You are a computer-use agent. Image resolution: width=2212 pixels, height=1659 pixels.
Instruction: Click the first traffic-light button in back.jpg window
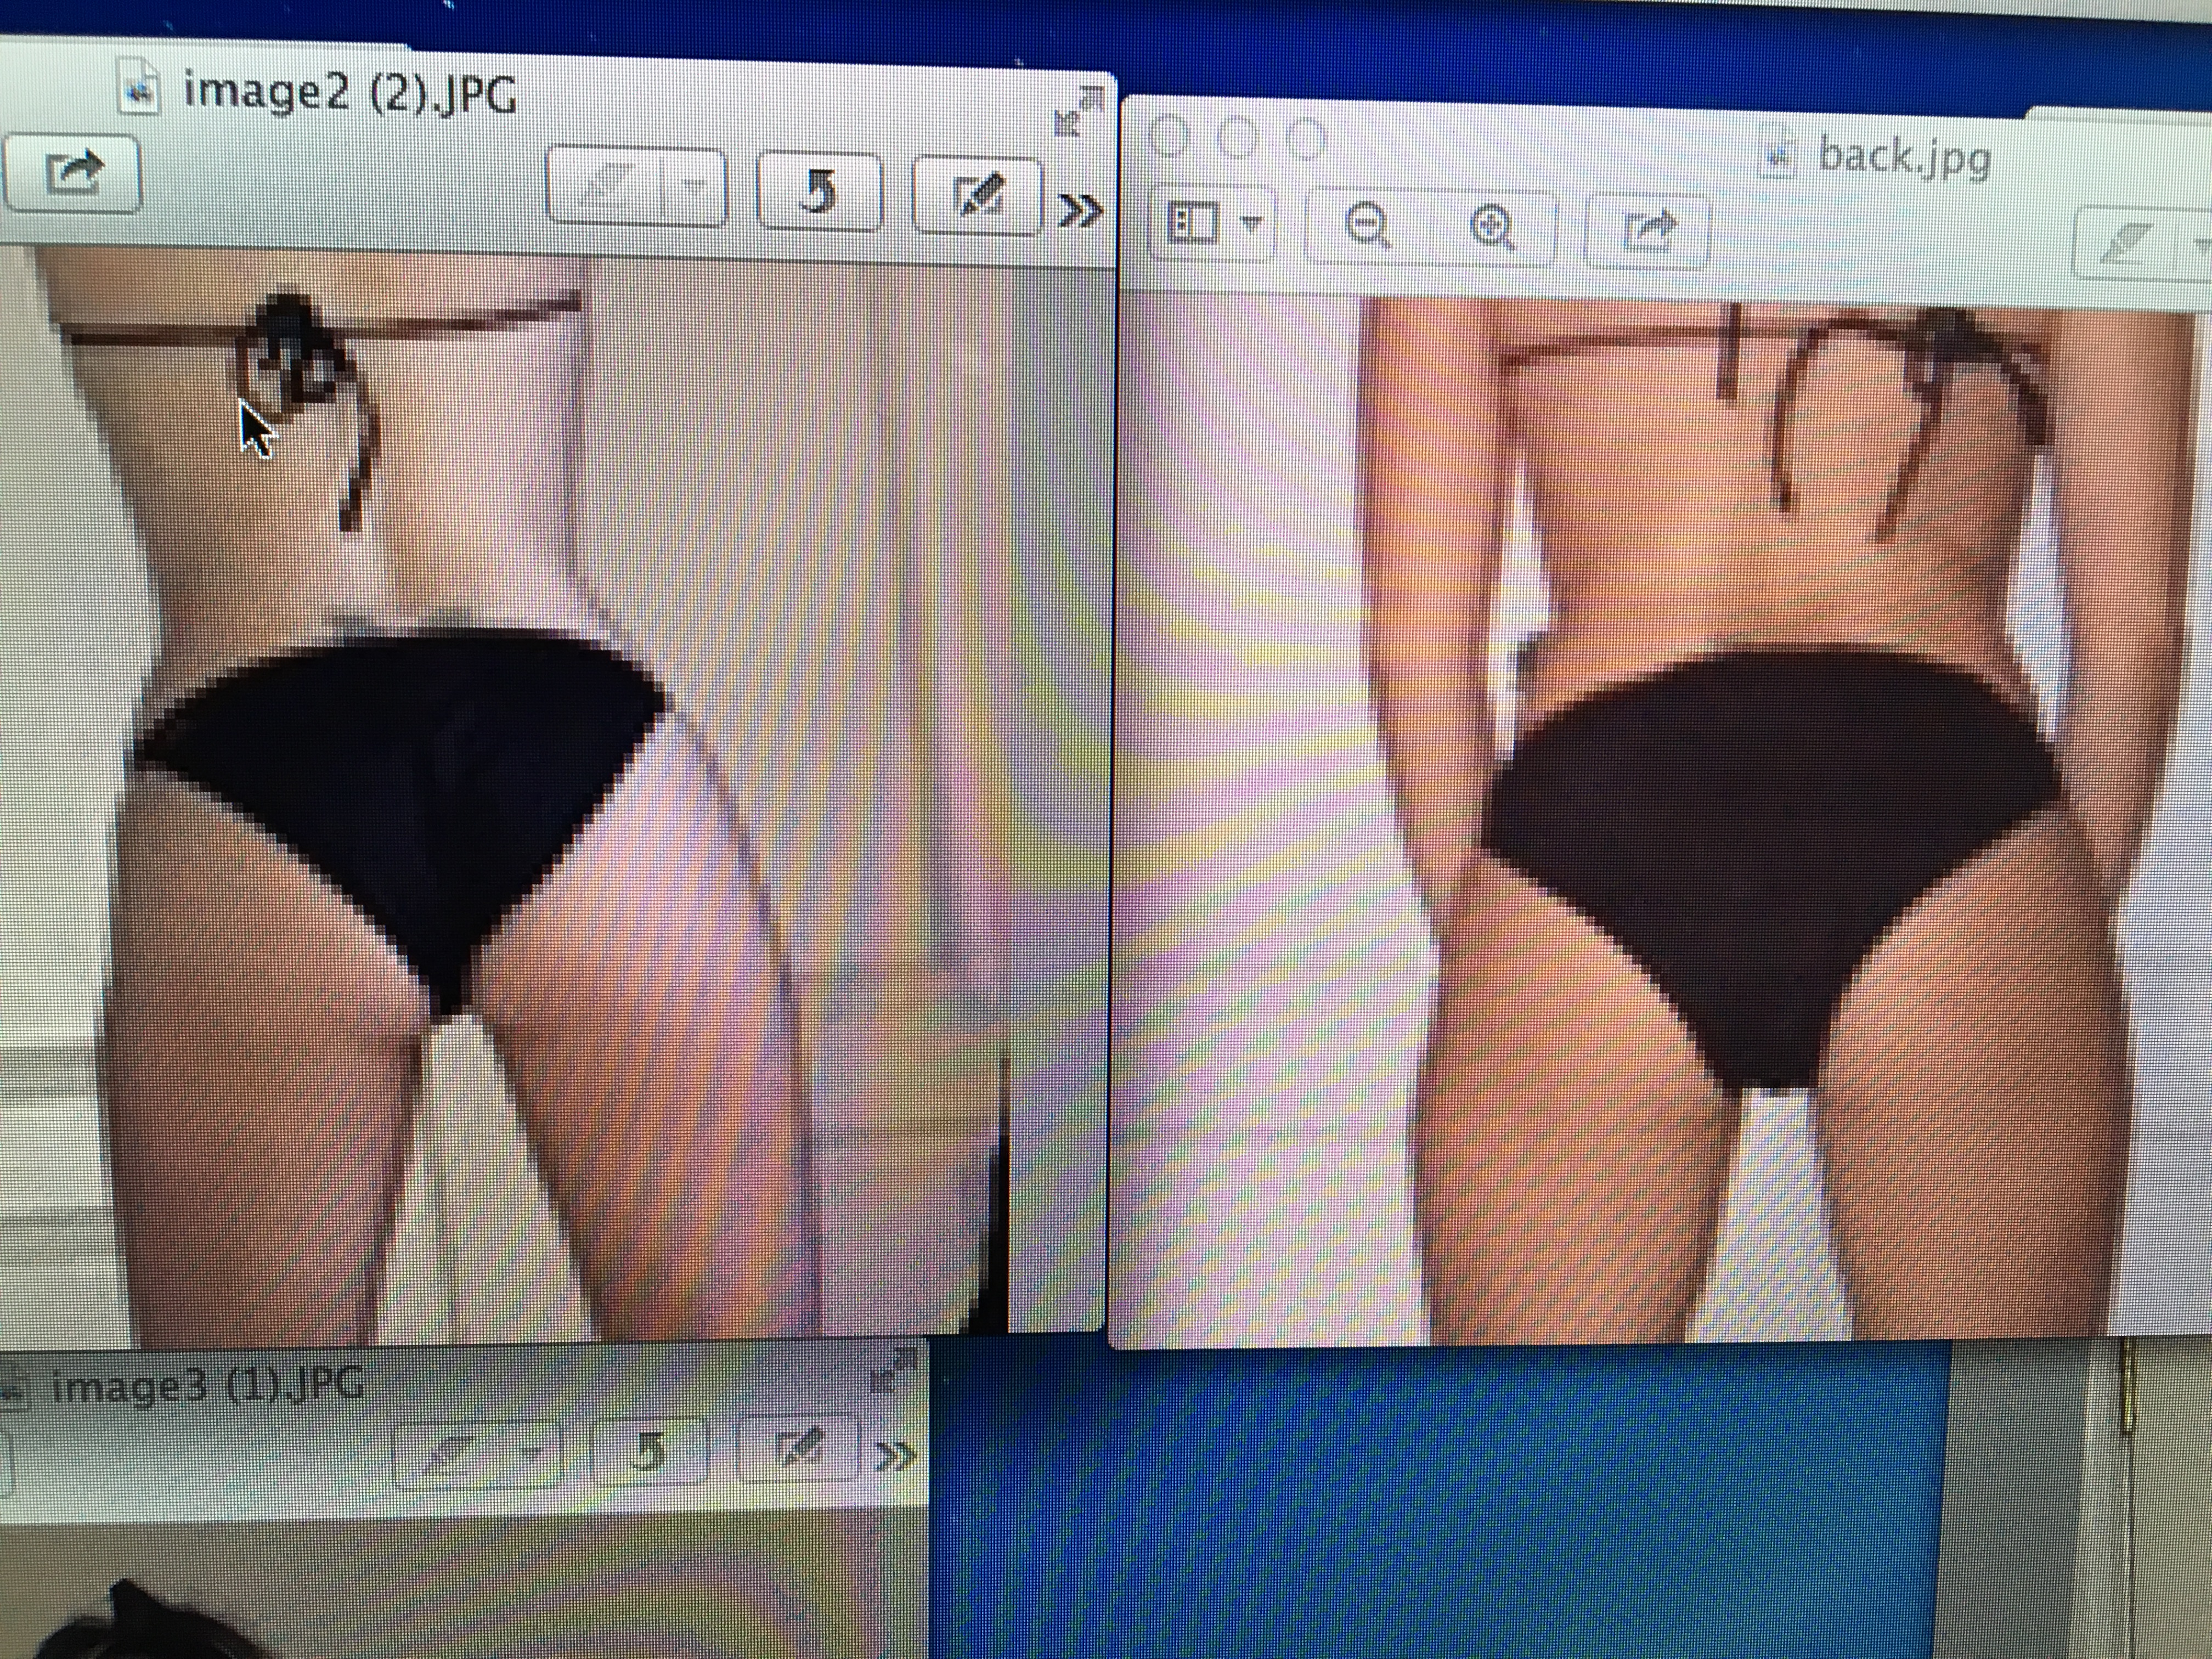click(1170, 137)
